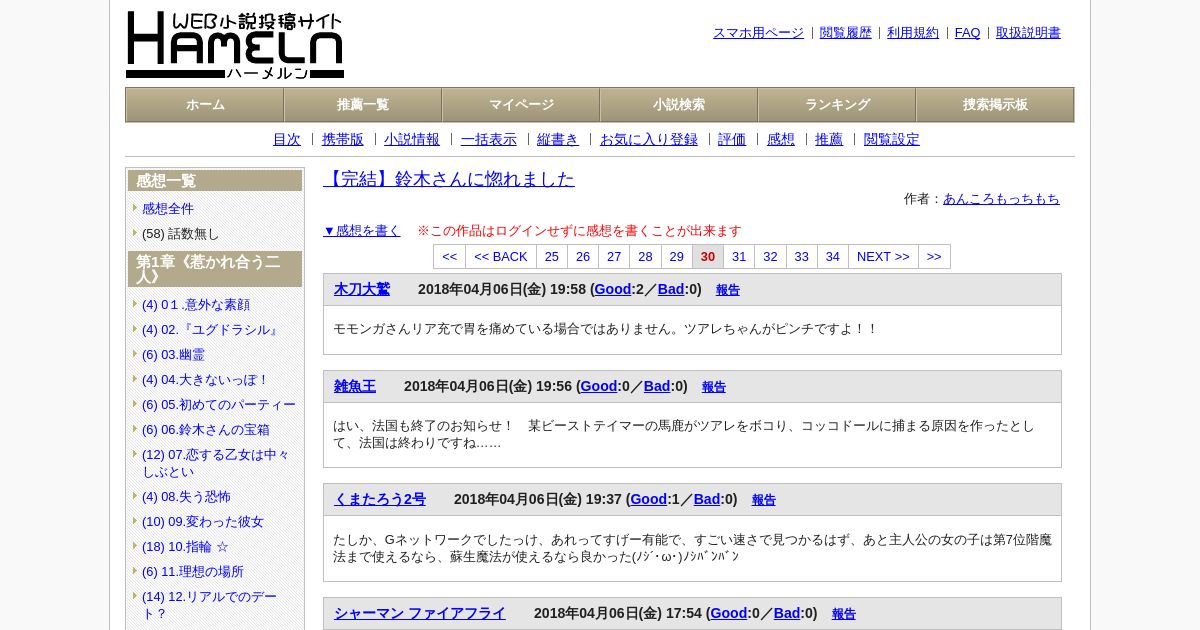Open 感想 in the sub menu
Viewport: 1200px width, 630px height.
point(781,139)
